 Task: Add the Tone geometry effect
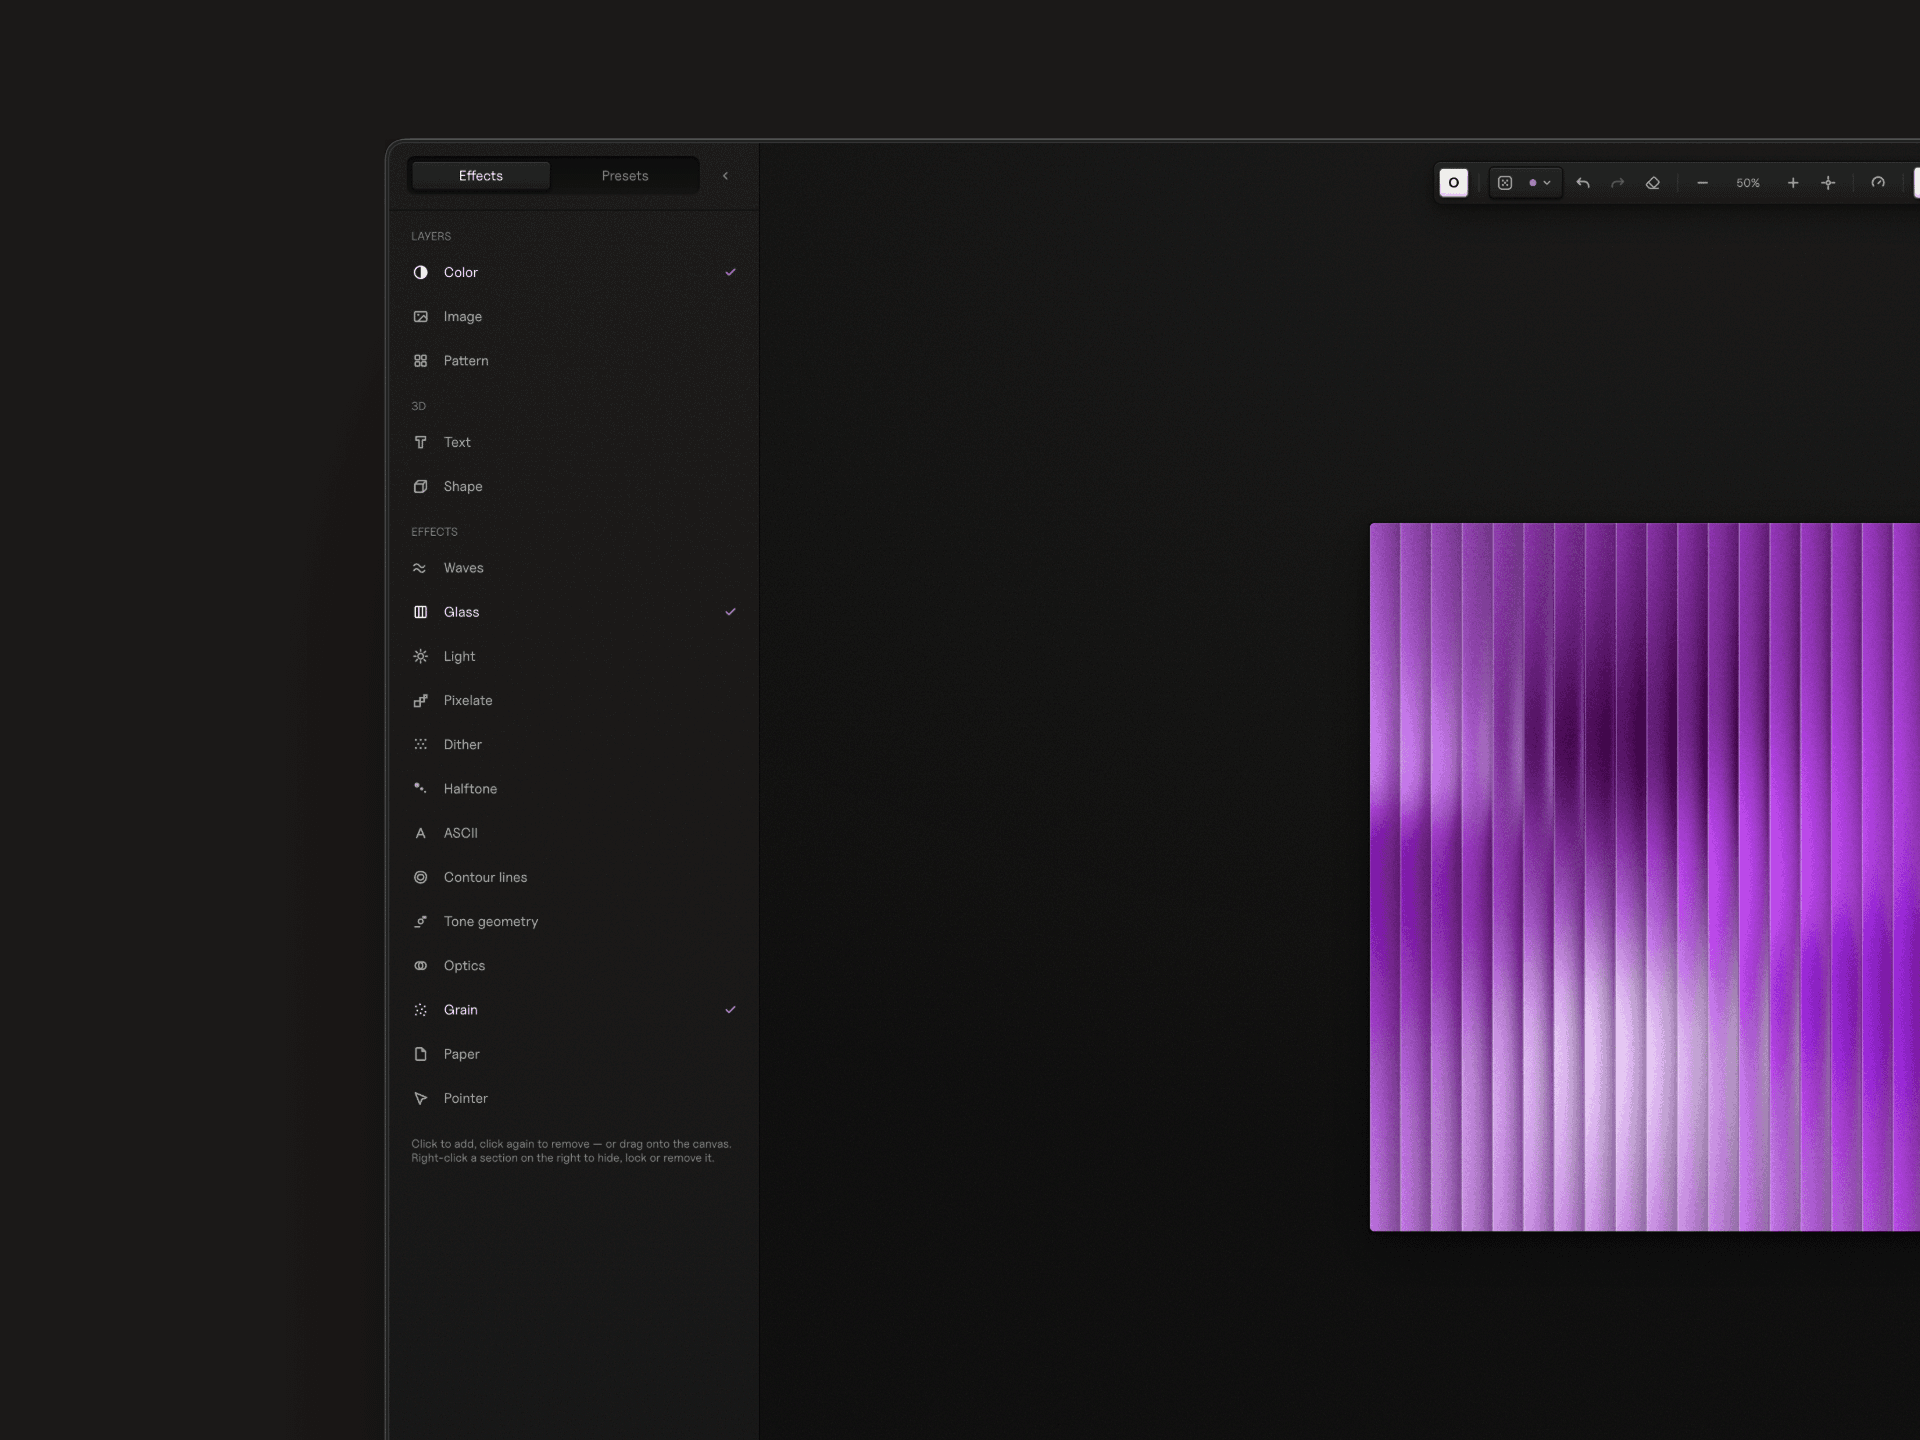pyautogui.click(x=574, y=921)
